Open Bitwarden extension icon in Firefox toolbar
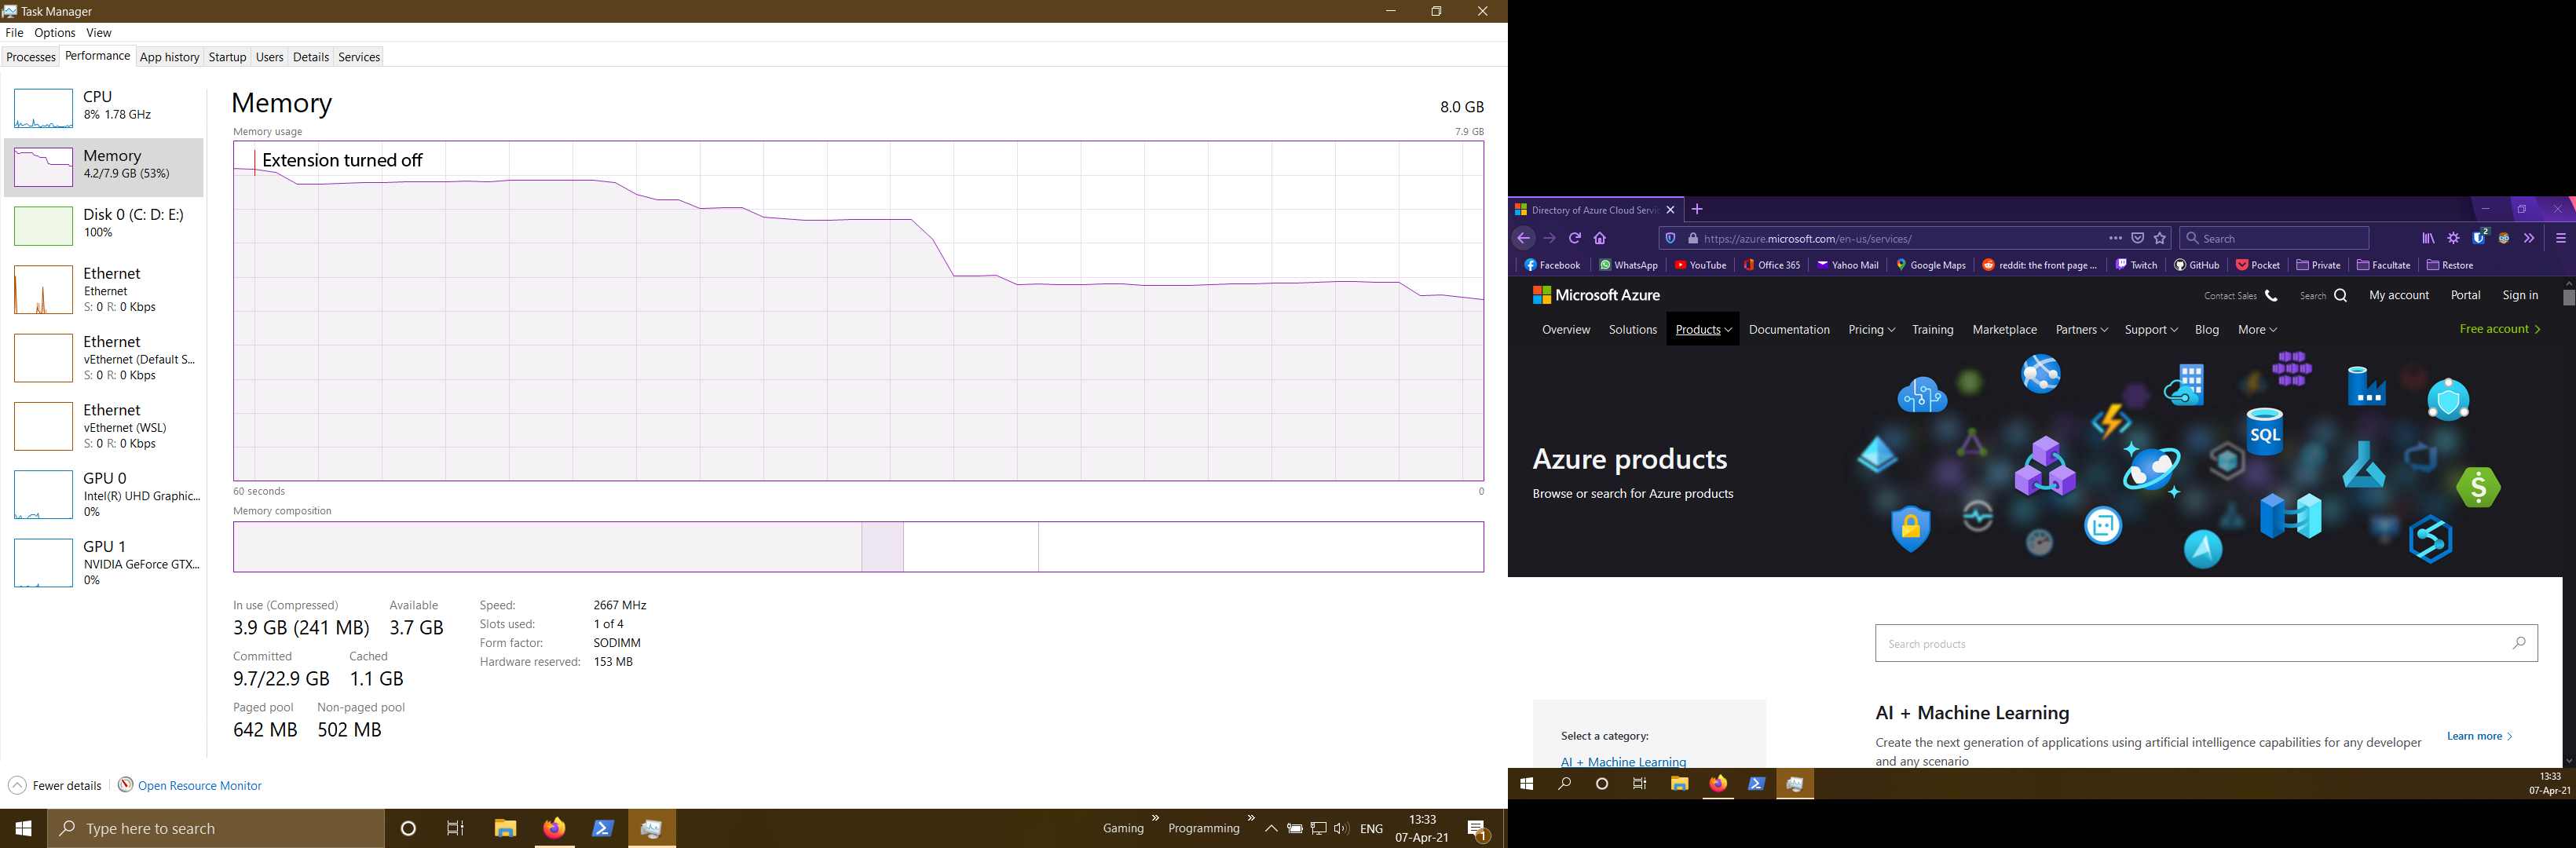The height and width of the screenshot is (848, 2576). [x=2479, y=237]
